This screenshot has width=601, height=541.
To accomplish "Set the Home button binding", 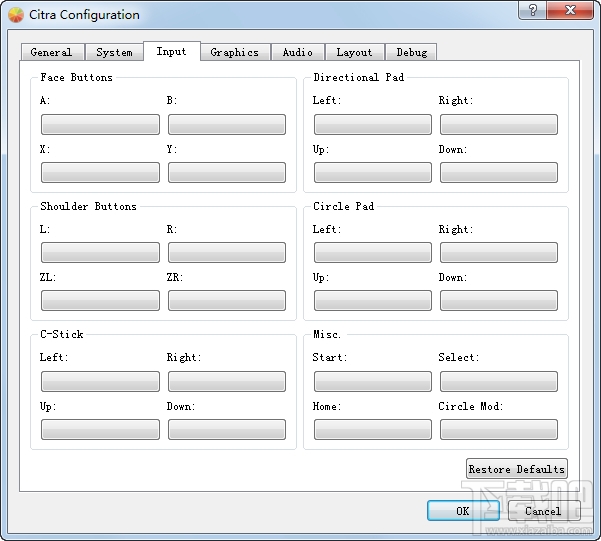I will tap(373, 429).
